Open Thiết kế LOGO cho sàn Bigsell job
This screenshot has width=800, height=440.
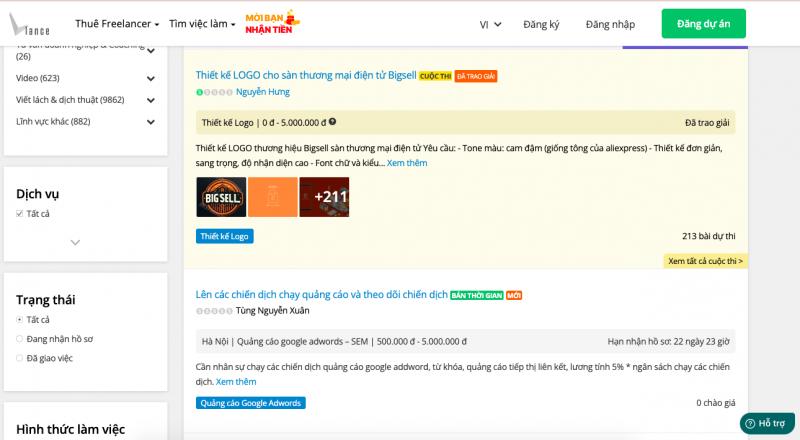[x=306, y=75]
